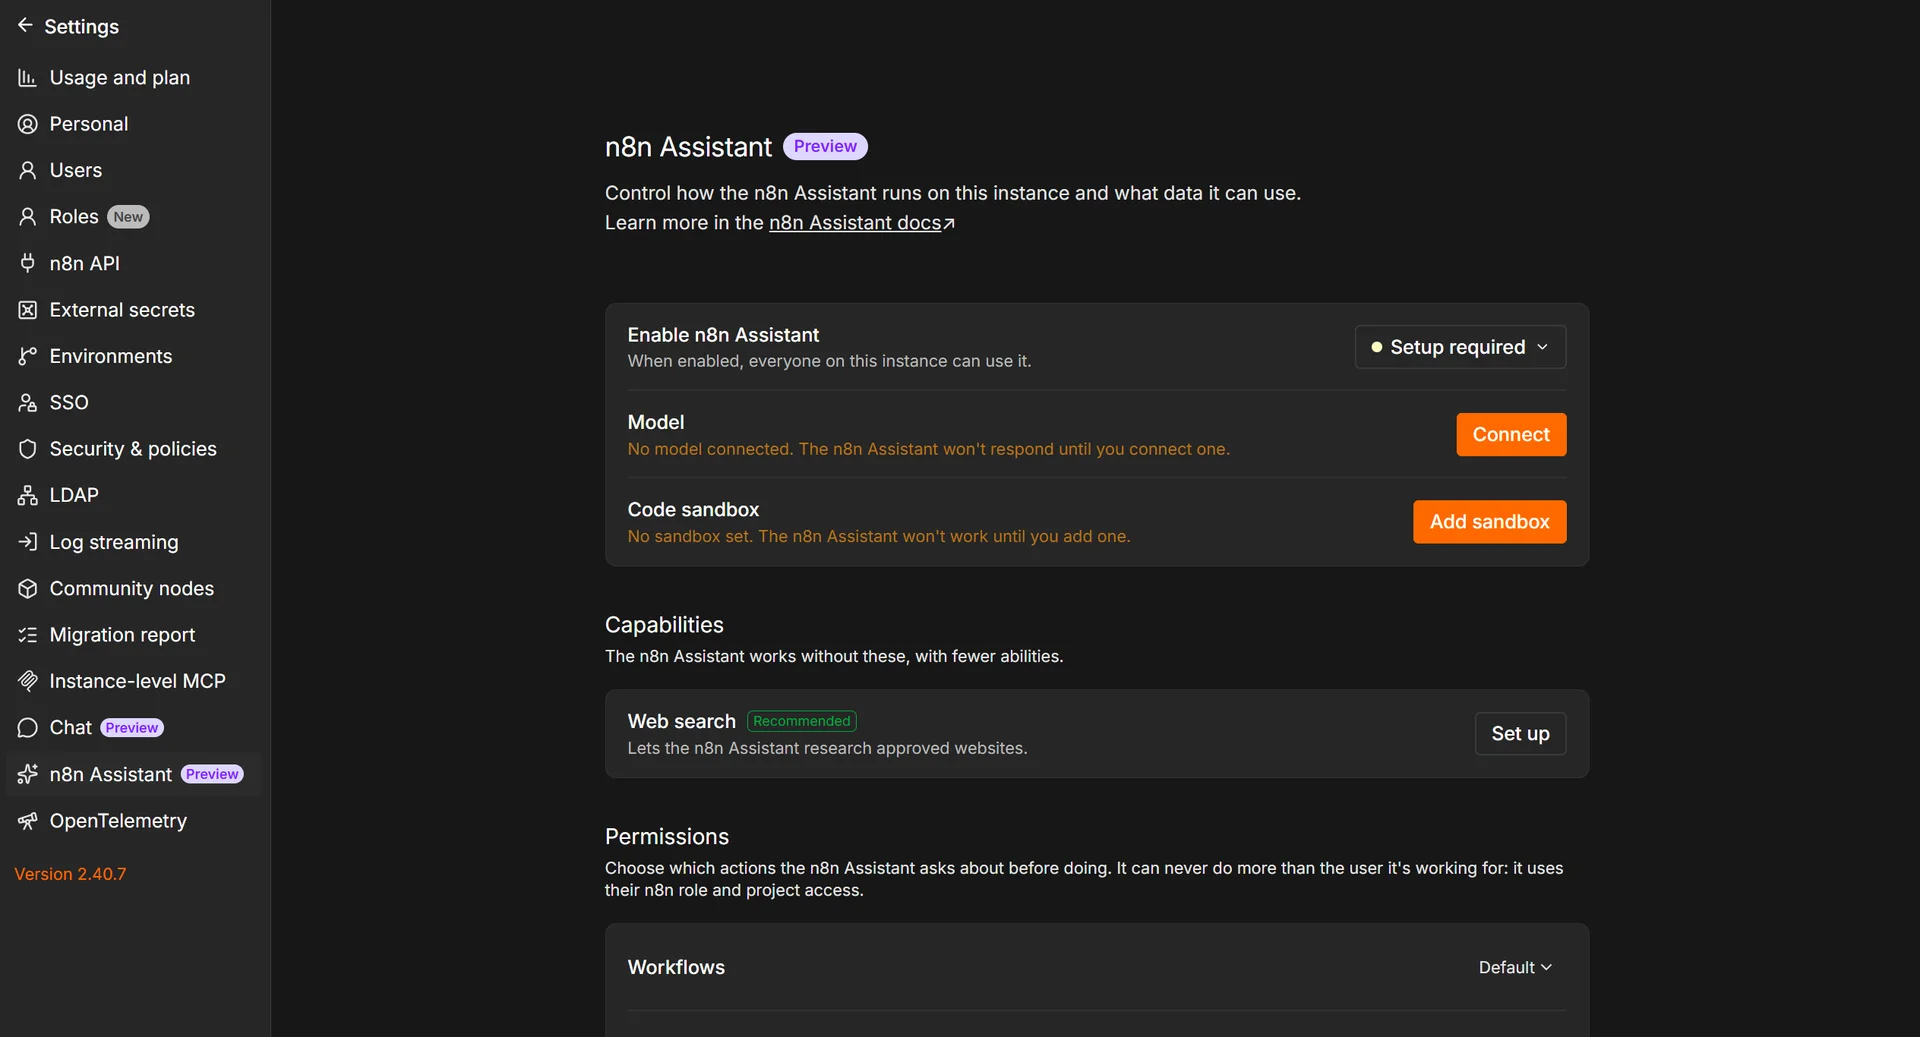
Task: Click the New badge beside Roles
Action: pos(128,217)
